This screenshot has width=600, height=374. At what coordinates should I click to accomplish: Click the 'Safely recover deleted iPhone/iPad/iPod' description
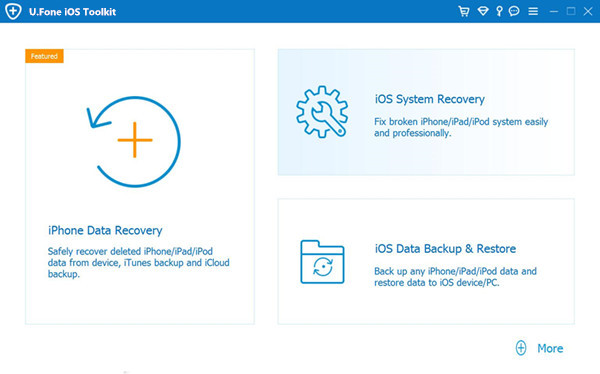(x=139, y=263)
